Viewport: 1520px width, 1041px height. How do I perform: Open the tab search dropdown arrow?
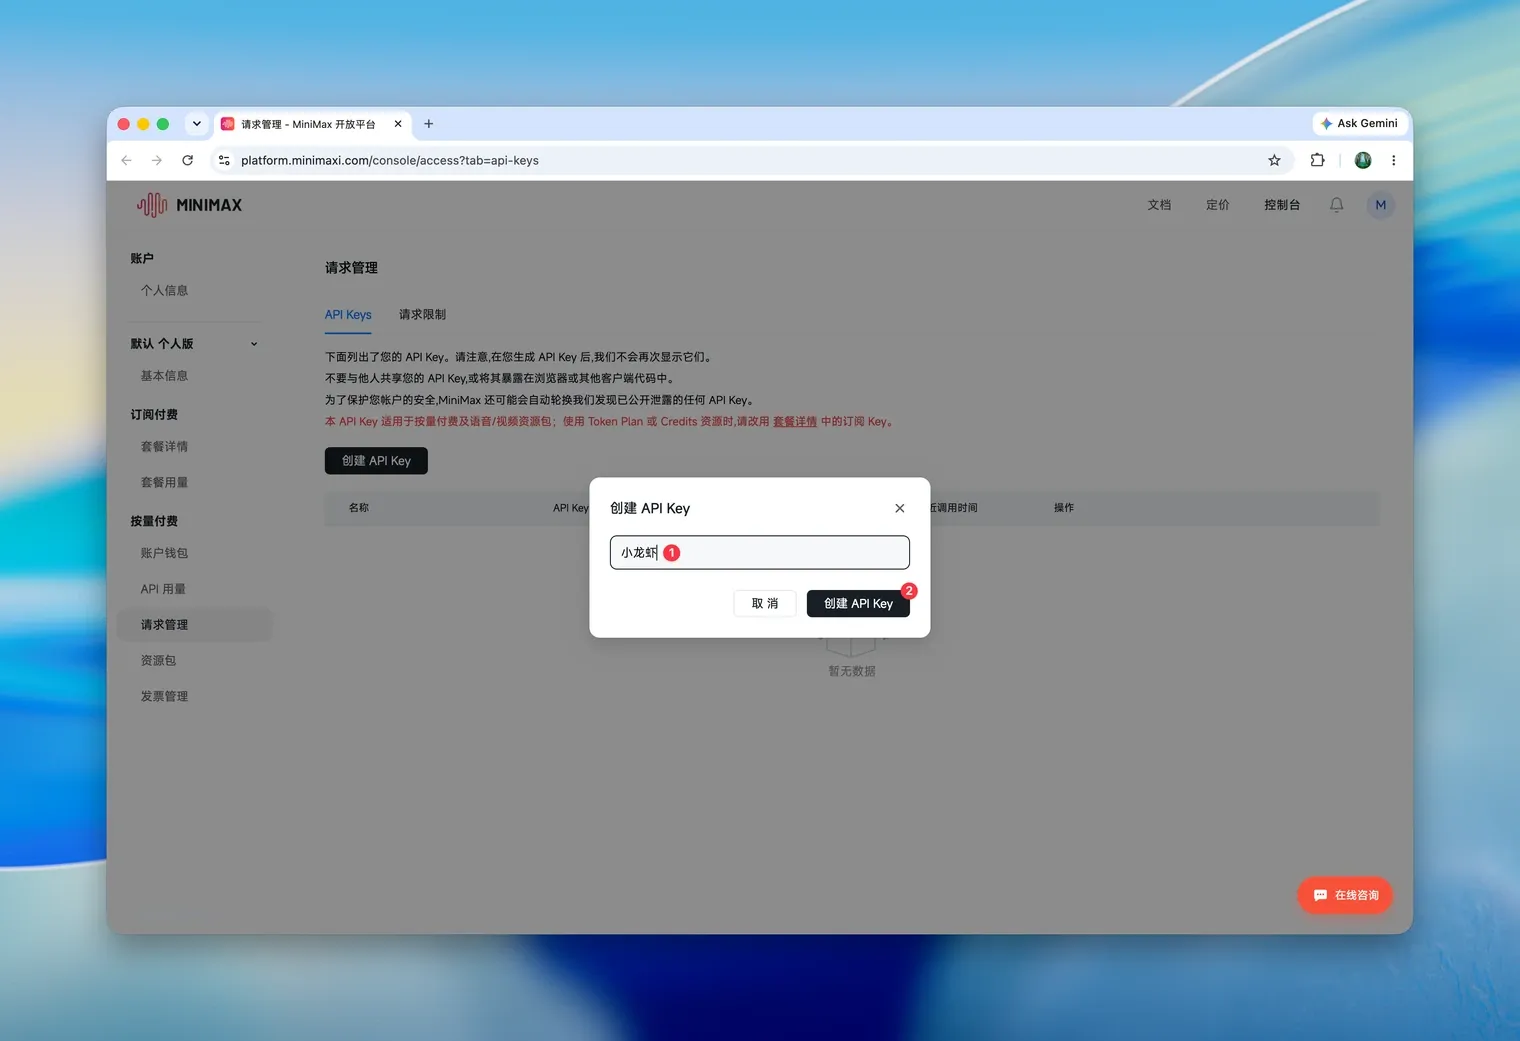(x=197, y=124)
